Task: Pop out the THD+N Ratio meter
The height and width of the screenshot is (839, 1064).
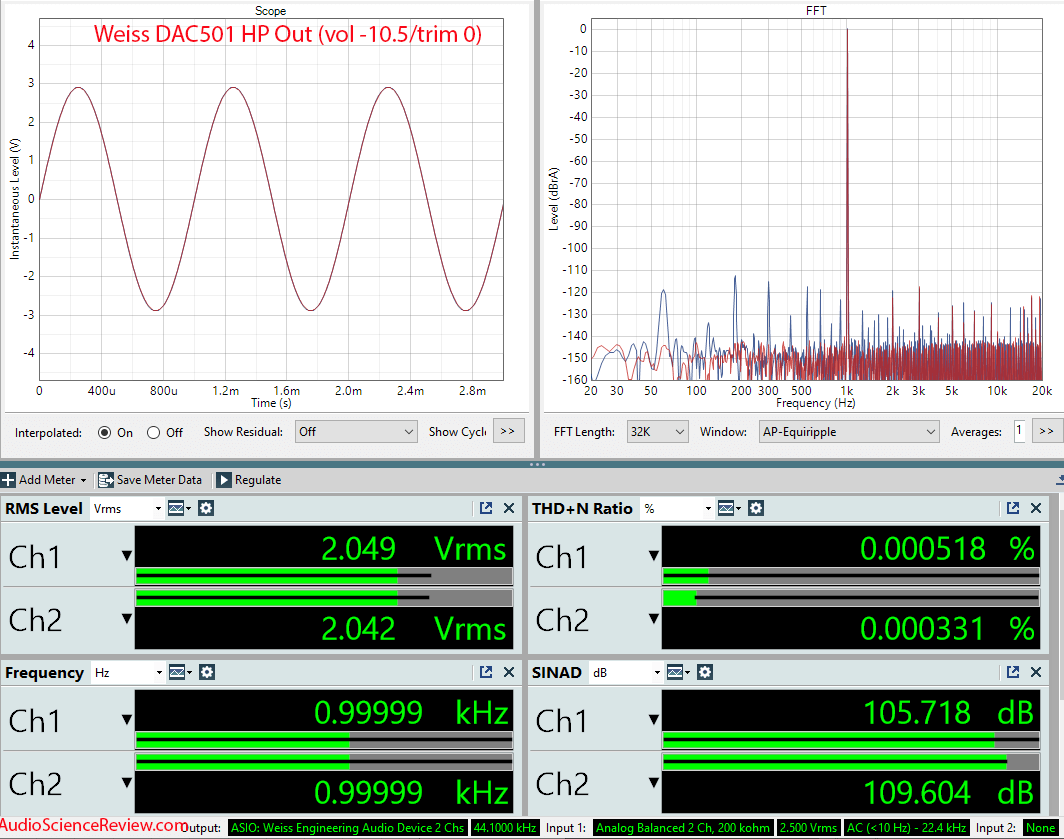Action: click(1013, 508)
